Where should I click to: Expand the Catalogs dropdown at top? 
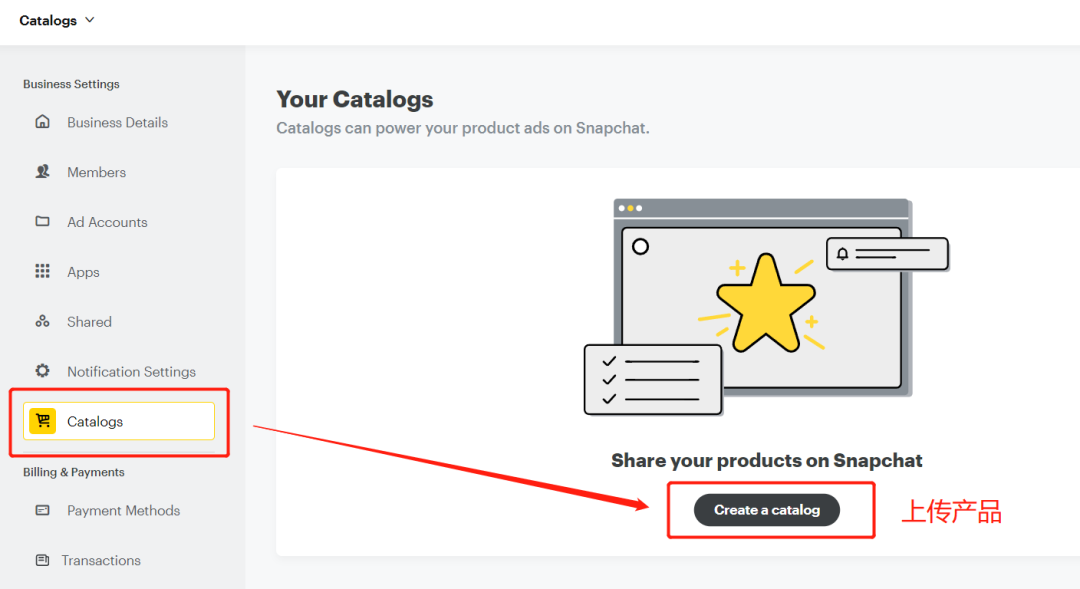(57, 20)
